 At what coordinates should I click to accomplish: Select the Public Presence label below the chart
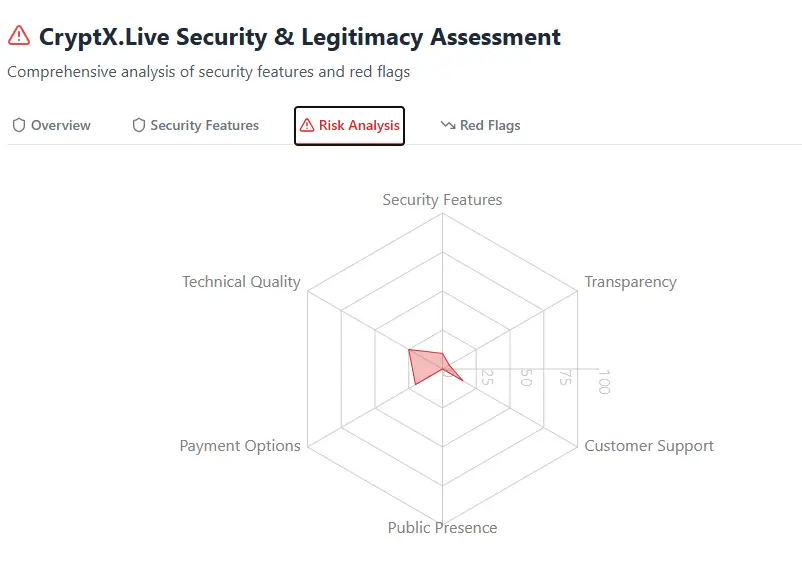tap(442, 528)
